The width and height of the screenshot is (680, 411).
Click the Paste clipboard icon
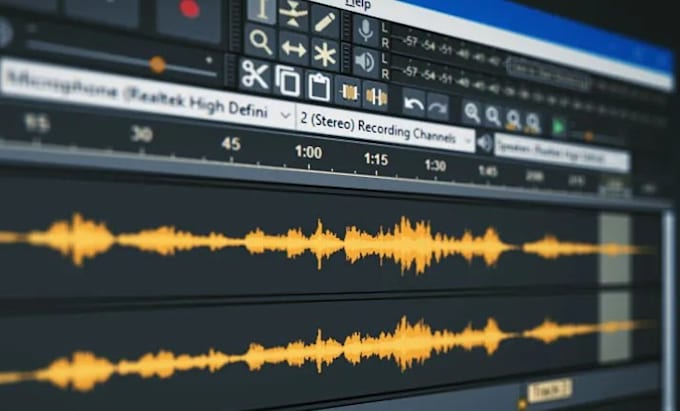[x=319, y=87]
